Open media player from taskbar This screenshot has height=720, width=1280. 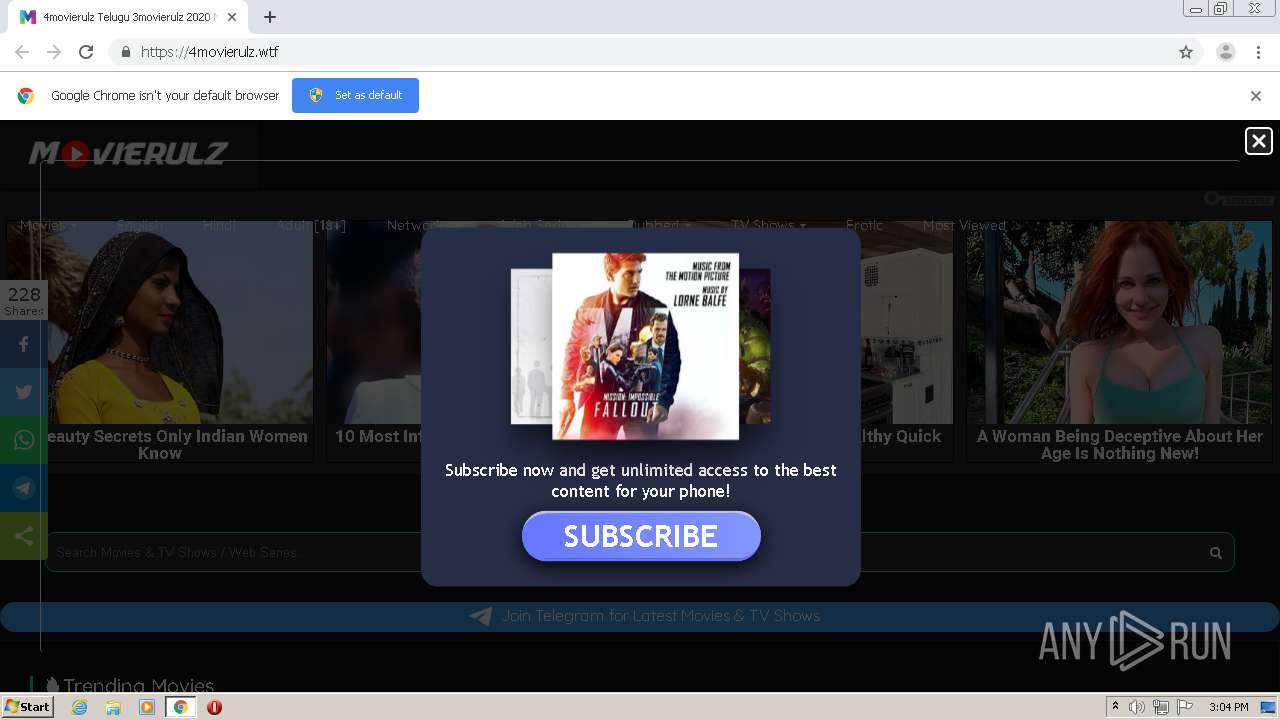[147, 707]
